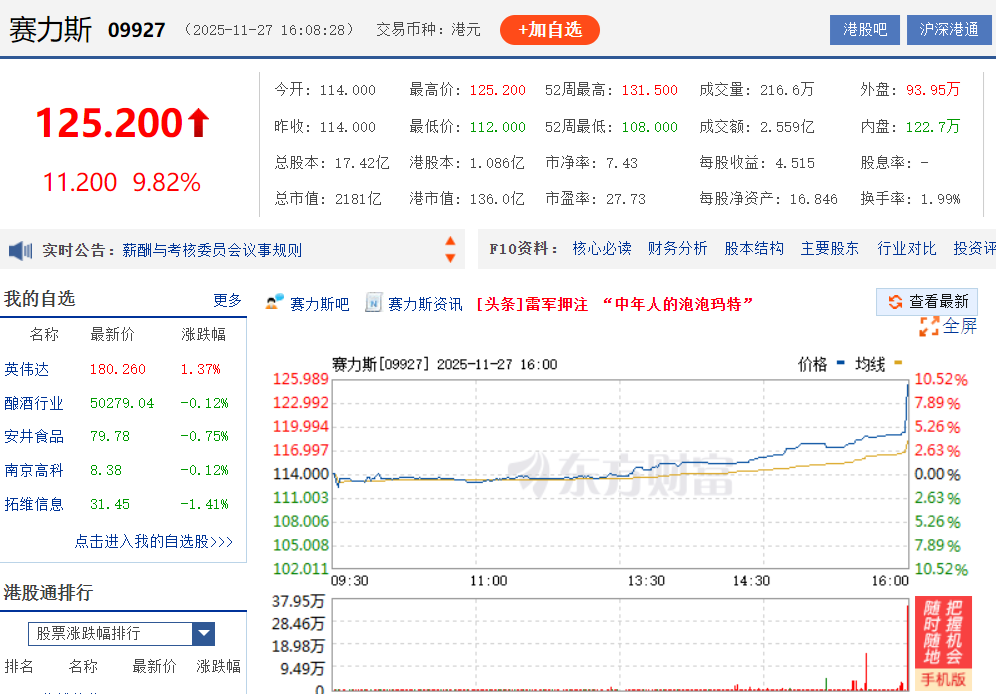Click the change percentage 9.82%
The height and width of the screenshot is (694, 996).
[166, 183]
